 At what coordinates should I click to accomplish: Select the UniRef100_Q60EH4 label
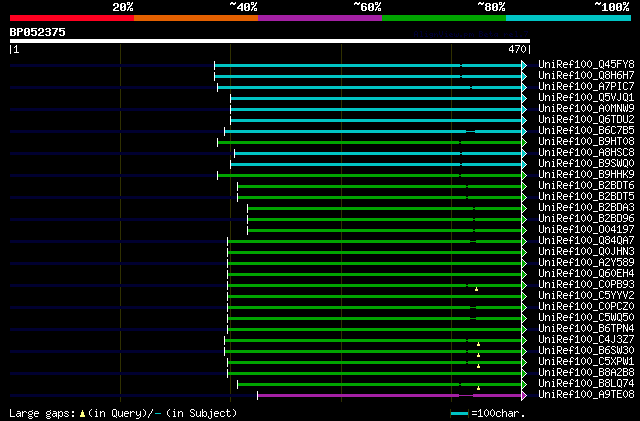586,274
